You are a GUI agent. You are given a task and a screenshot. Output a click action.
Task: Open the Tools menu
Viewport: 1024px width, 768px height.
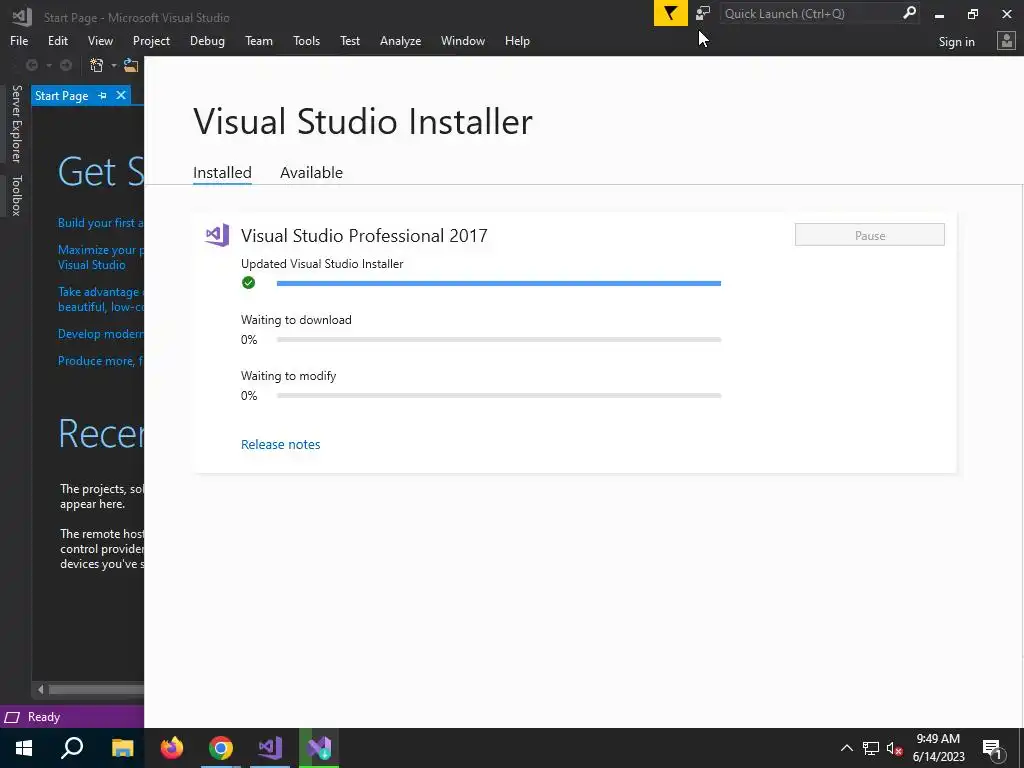[306, 40]
